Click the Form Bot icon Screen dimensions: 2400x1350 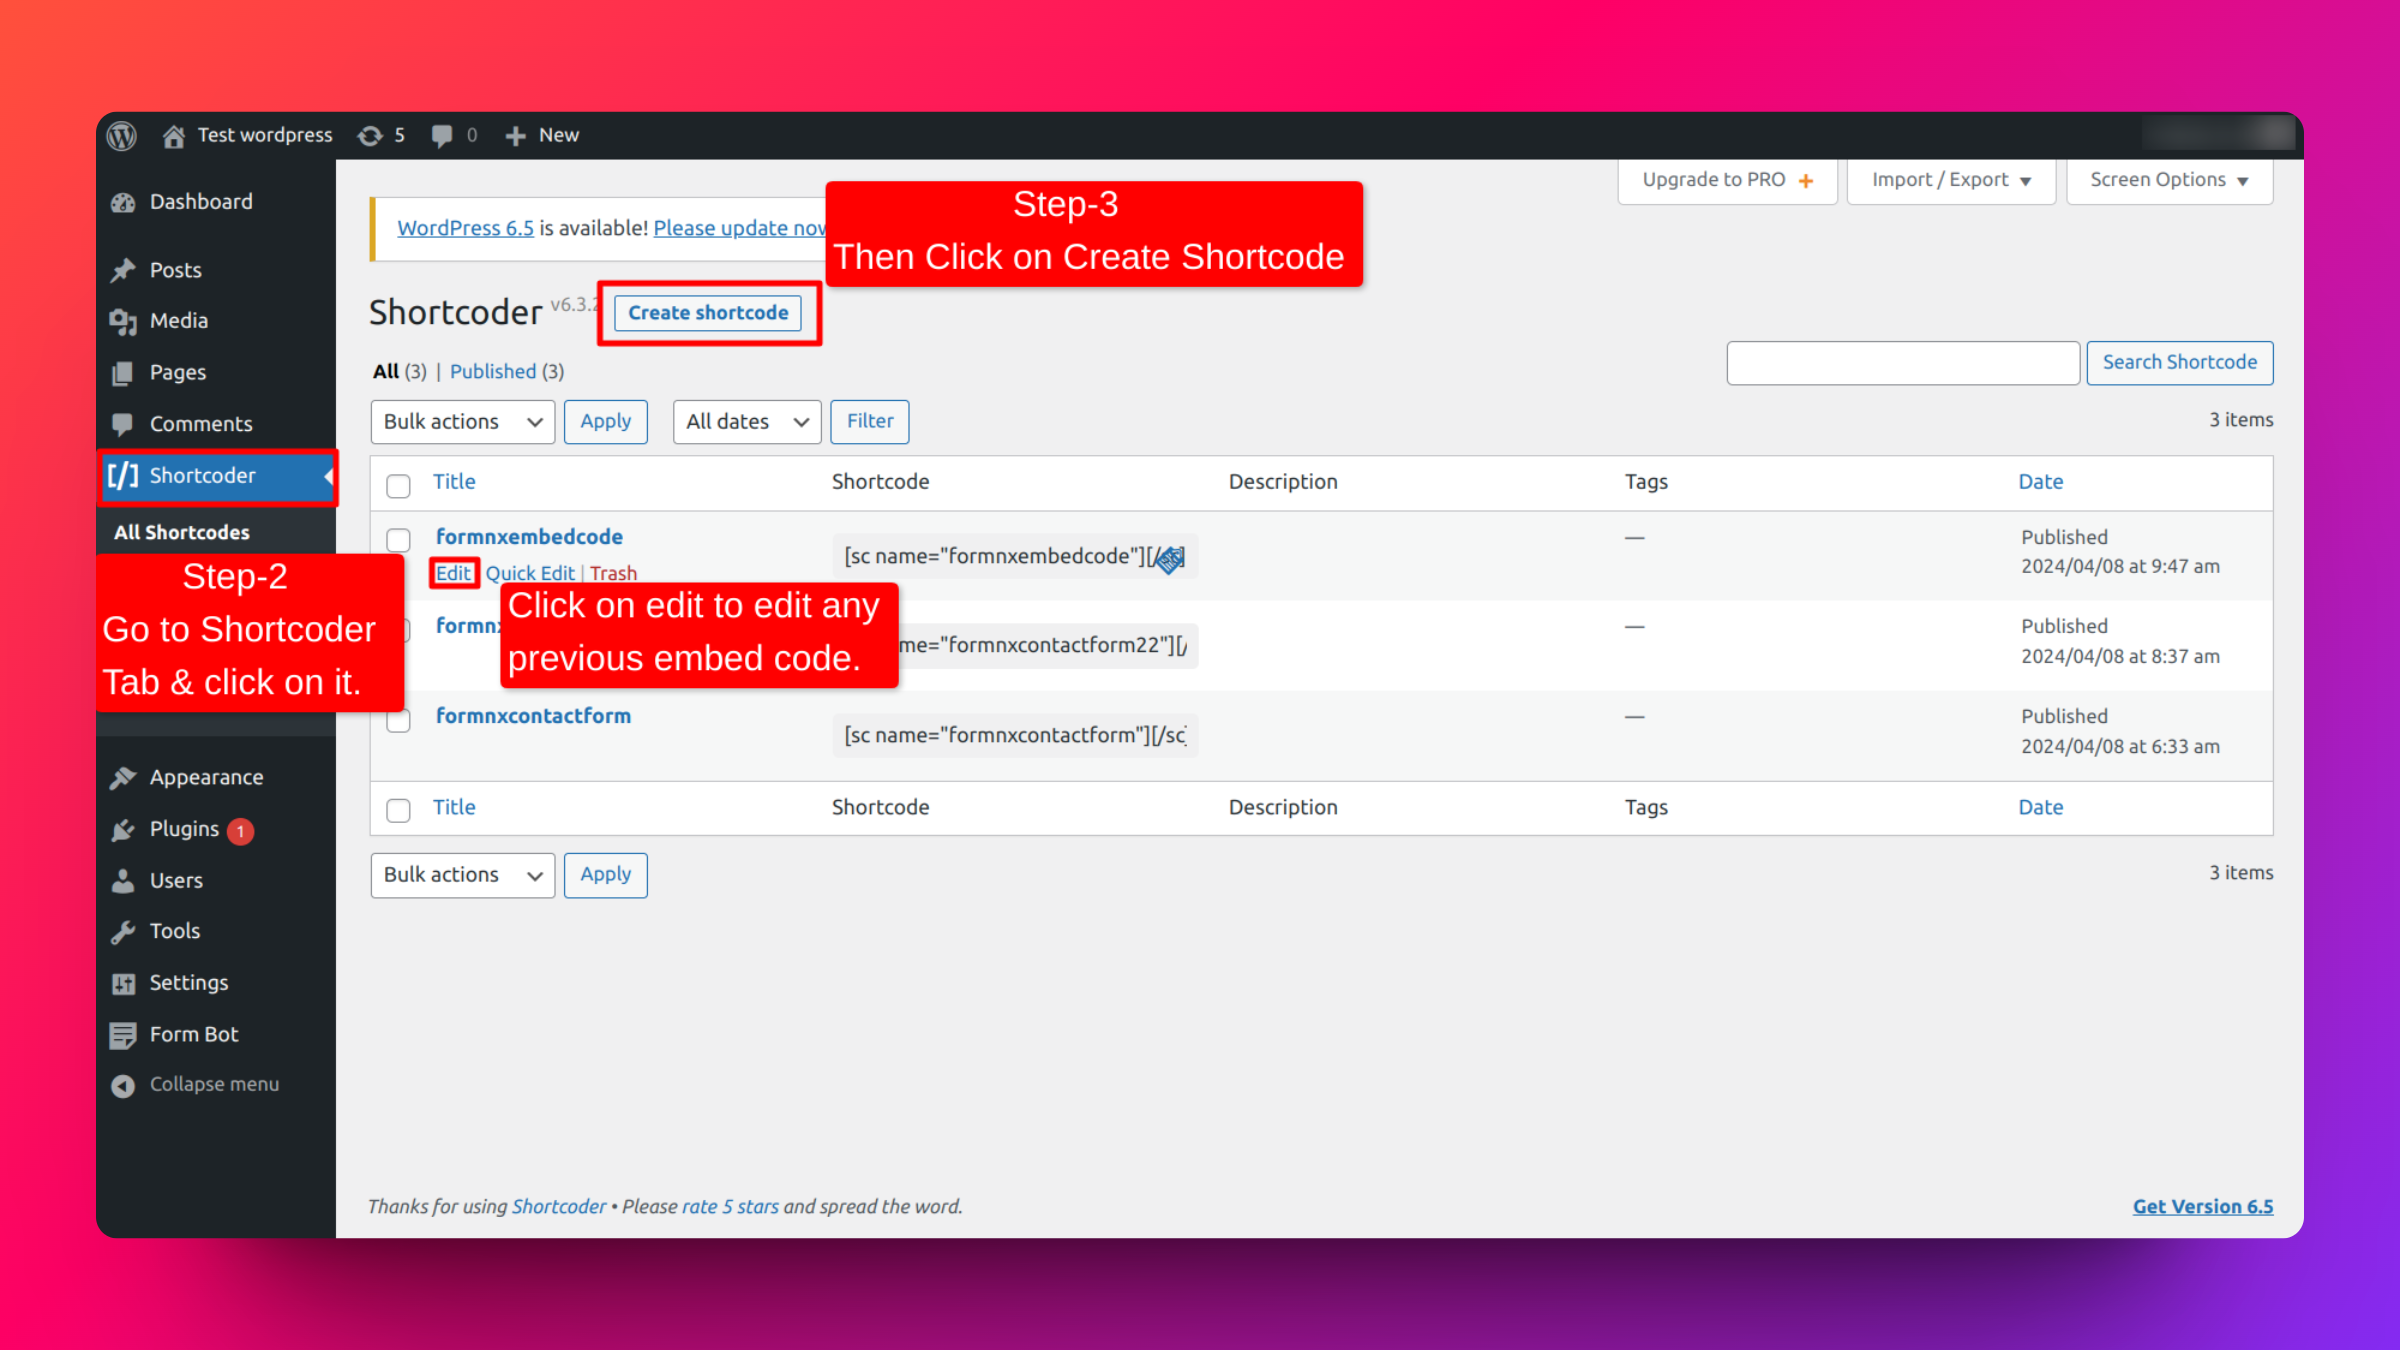(123, 1035)
